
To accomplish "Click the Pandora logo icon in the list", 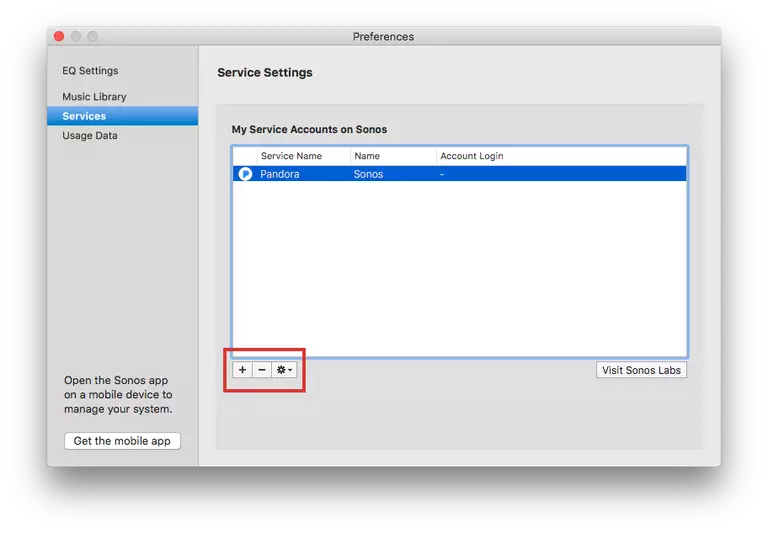I will [x=245, y=174].
